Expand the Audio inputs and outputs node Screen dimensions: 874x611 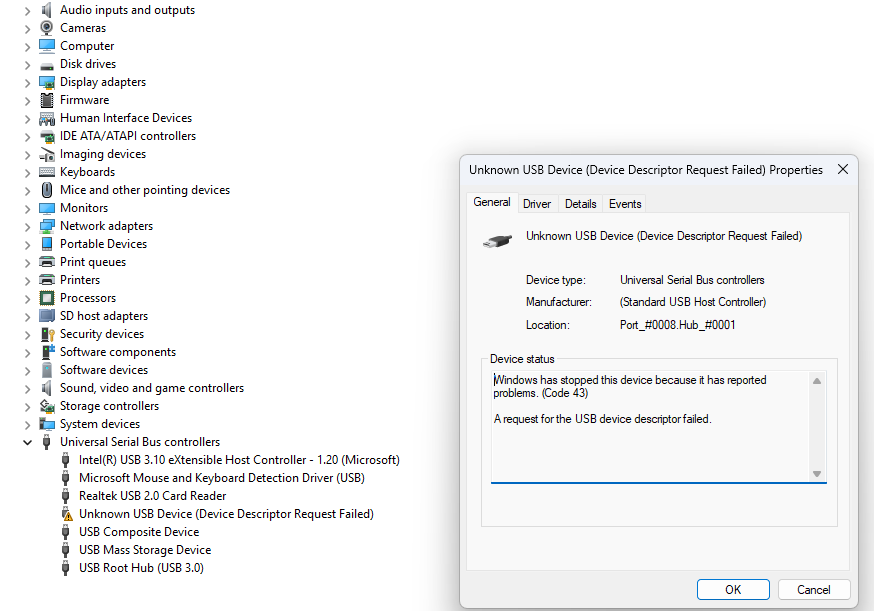[27, 11]
